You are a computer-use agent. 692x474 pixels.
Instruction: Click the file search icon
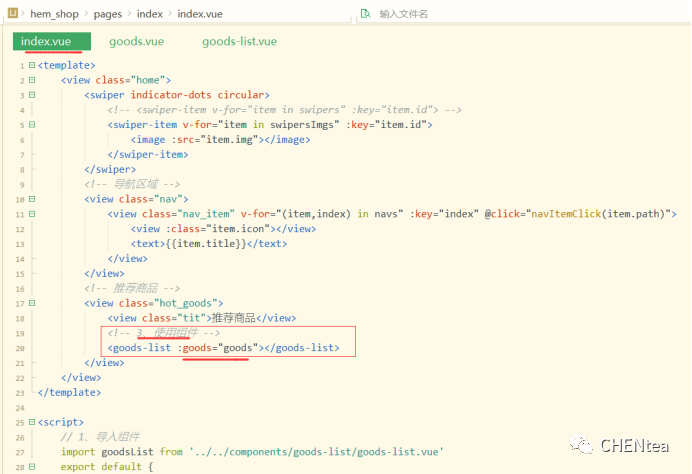coord(366,14)
